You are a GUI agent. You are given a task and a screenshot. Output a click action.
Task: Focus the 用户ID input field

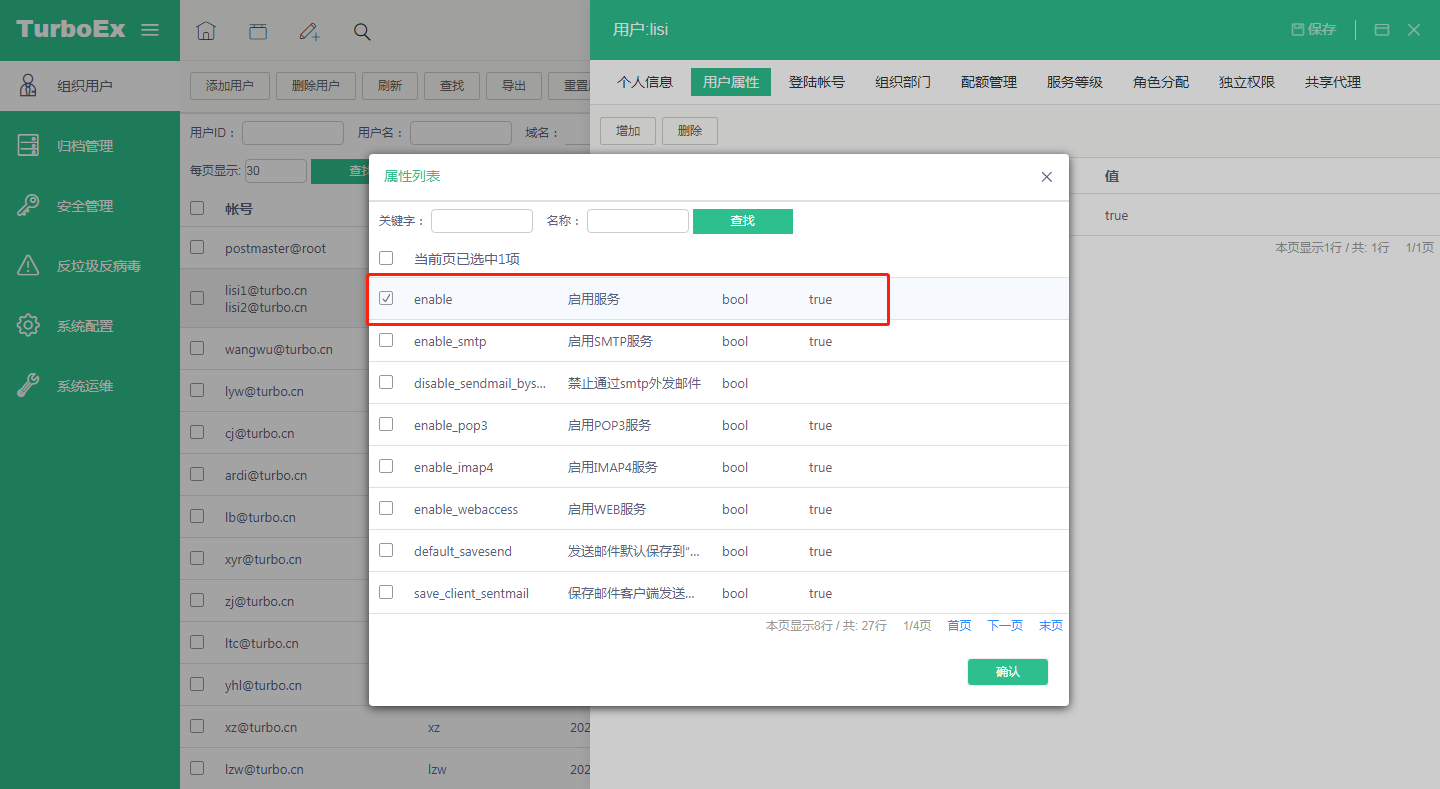click(x=293, y=133)
